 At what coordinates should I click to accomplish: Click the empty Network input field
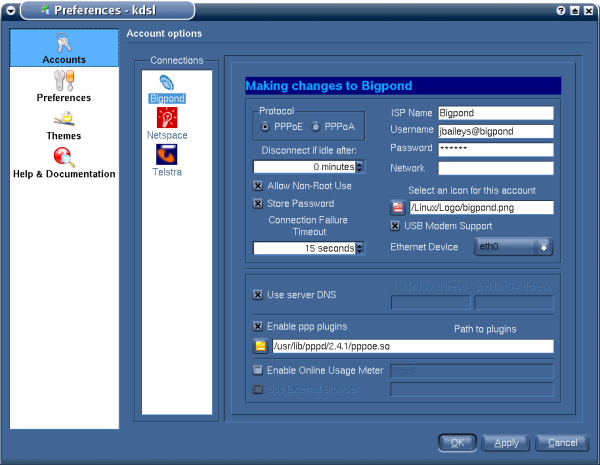point(496,168)
